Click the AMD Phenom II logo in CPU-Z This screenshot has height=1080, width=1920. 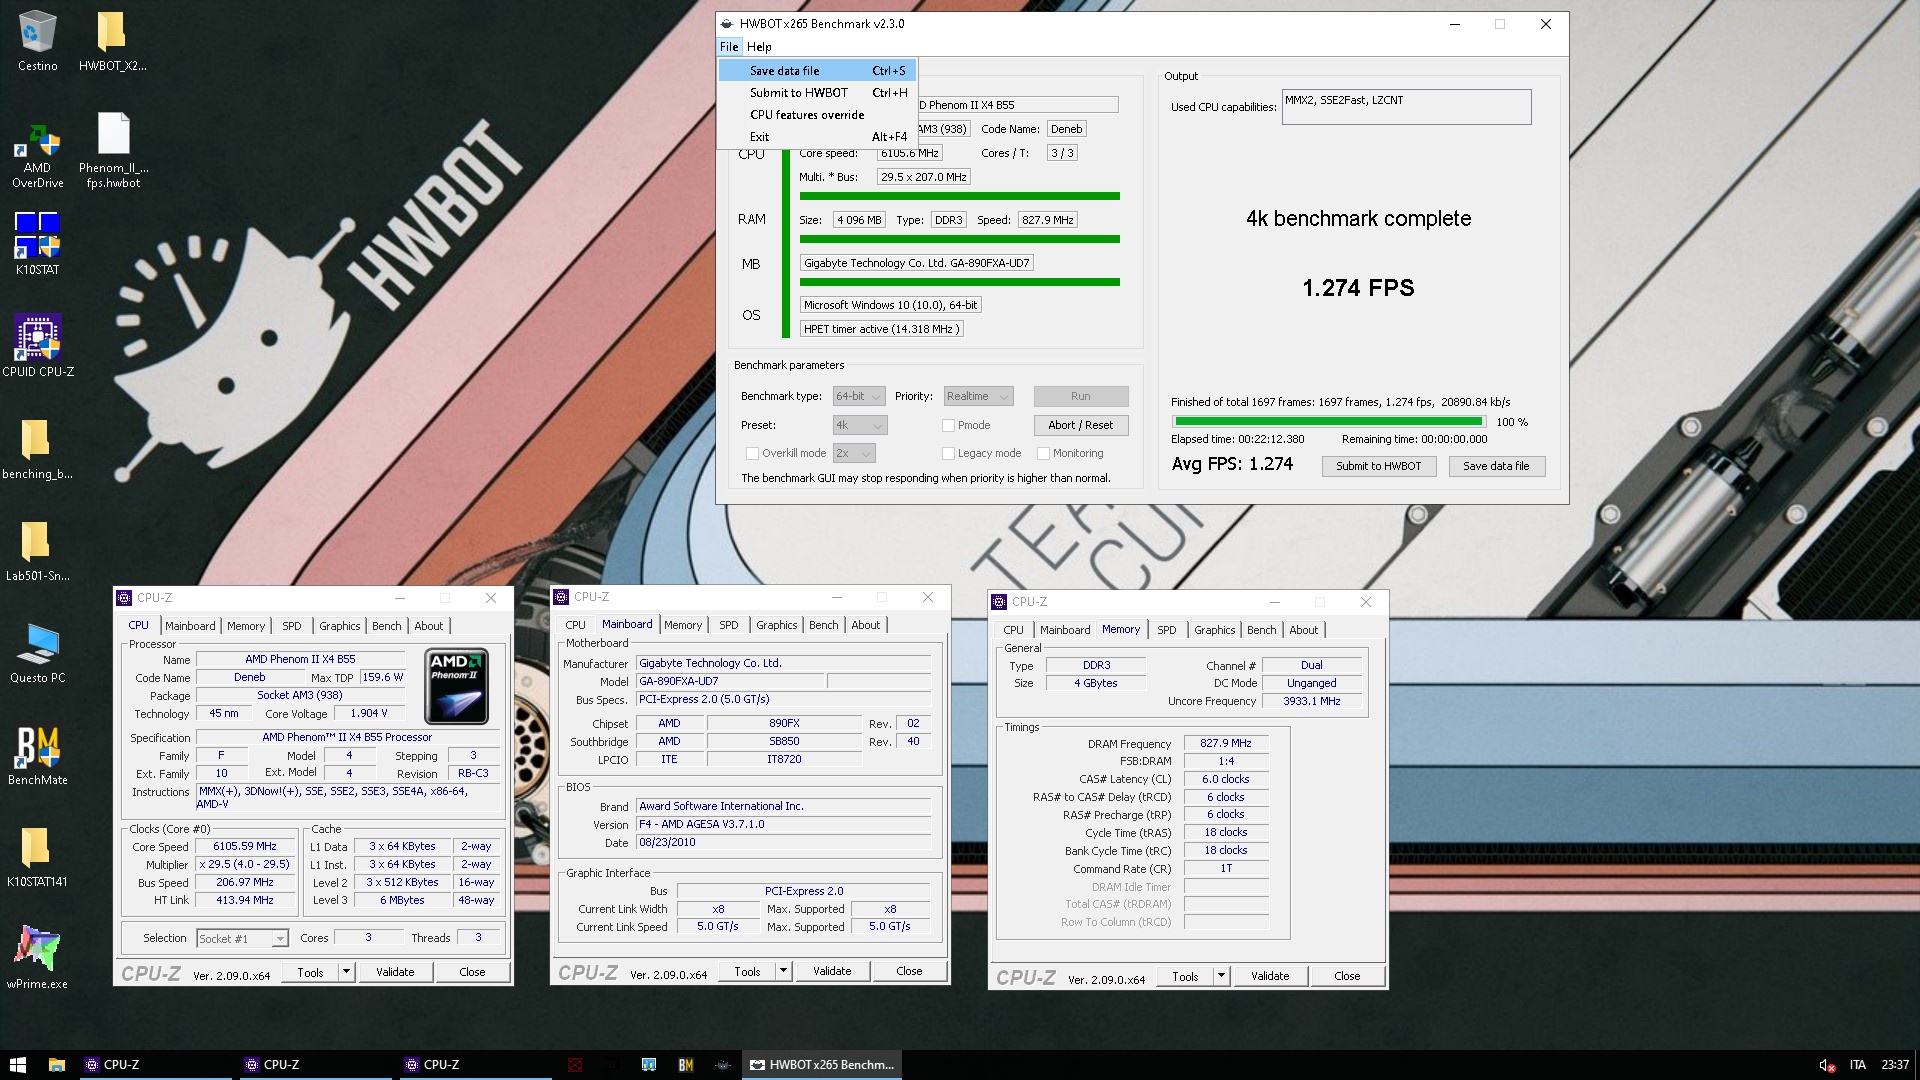(x=457, y=686)
